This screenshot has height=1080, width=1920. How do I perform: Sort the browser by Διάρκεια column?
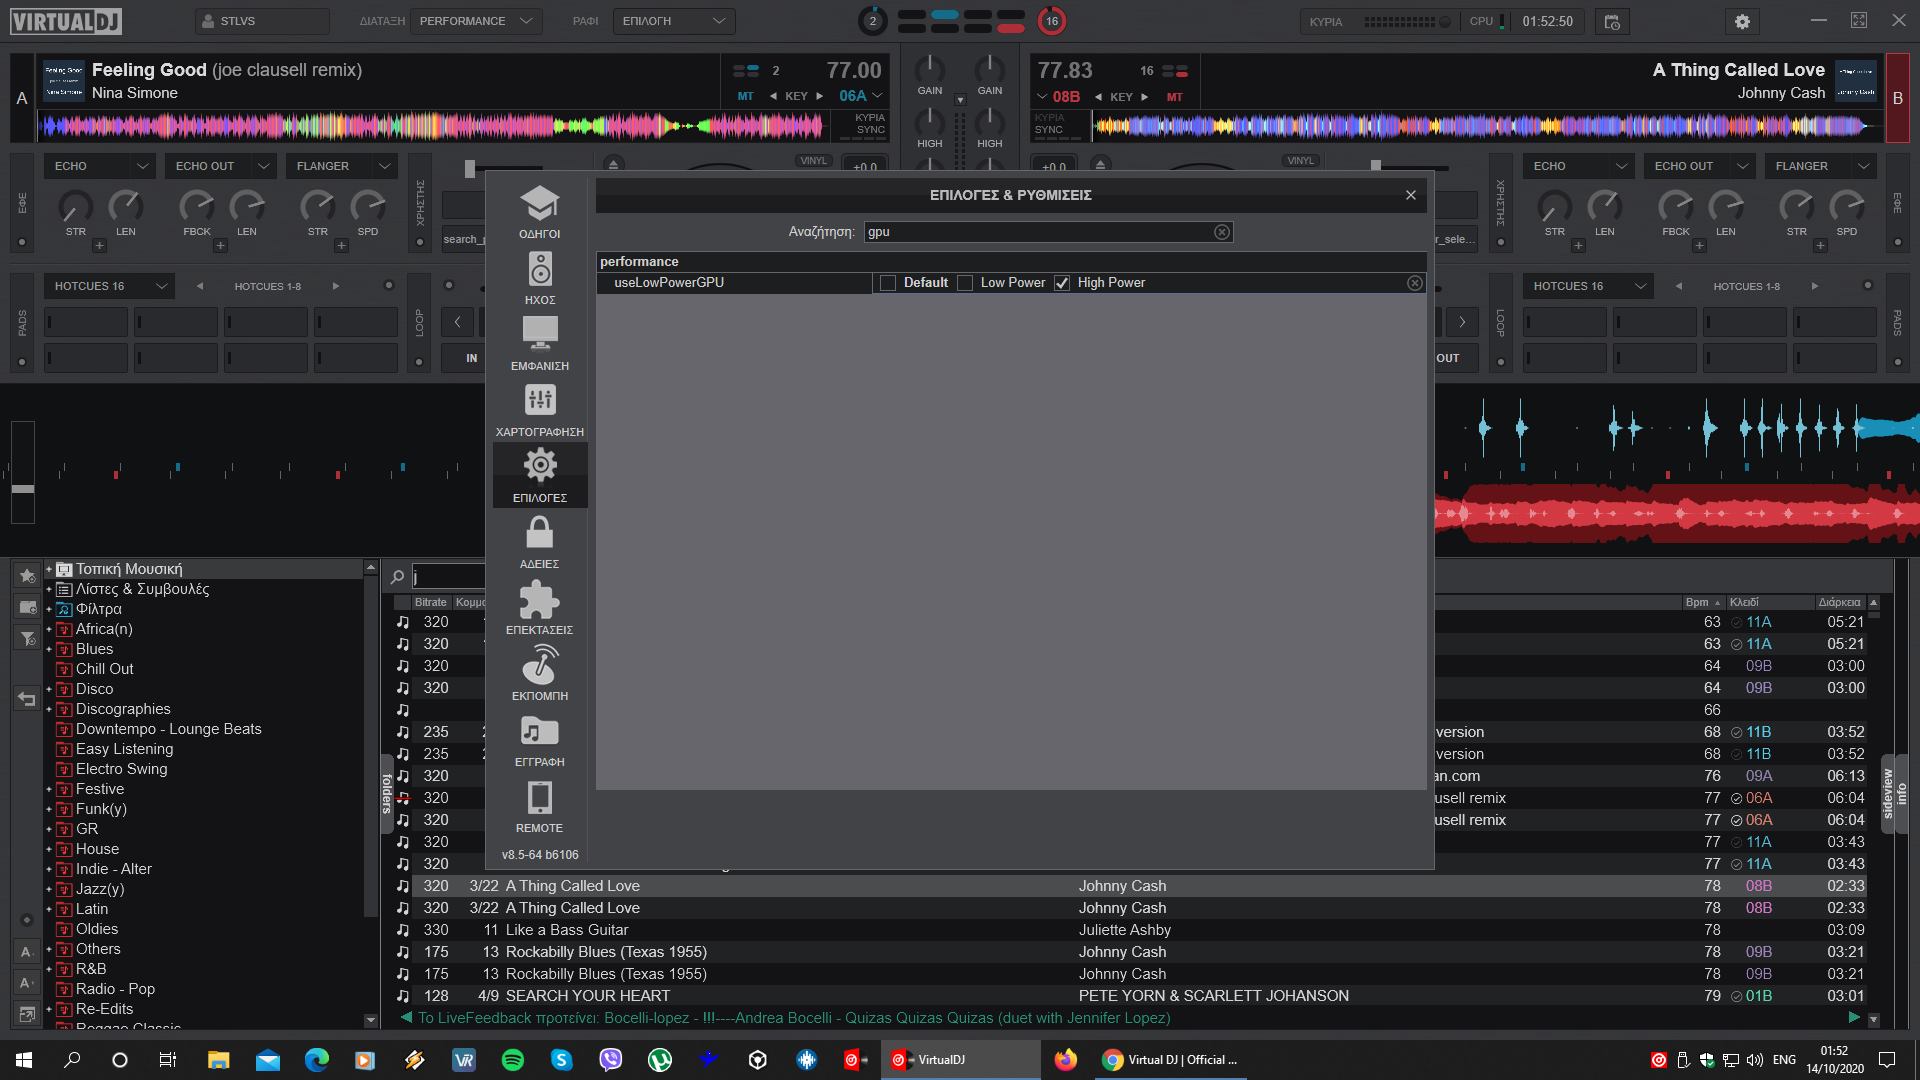(x=1839, y=602)
